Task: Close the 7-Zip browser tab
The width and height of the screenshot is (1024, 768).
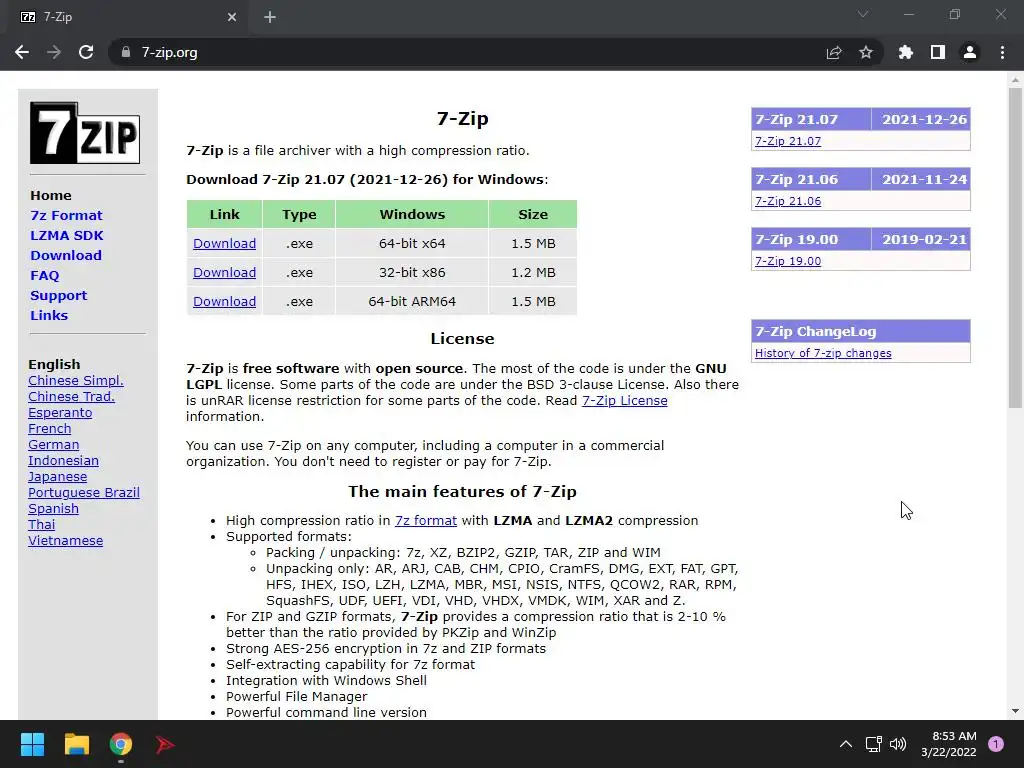Action: click(x=232, y=17)
